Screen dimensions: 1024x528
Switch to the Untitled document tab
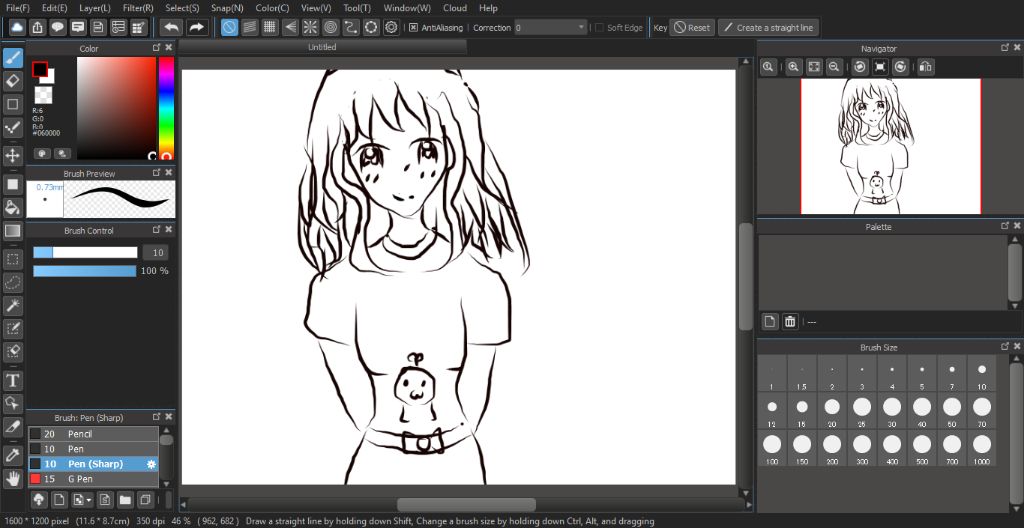(323, 47)
